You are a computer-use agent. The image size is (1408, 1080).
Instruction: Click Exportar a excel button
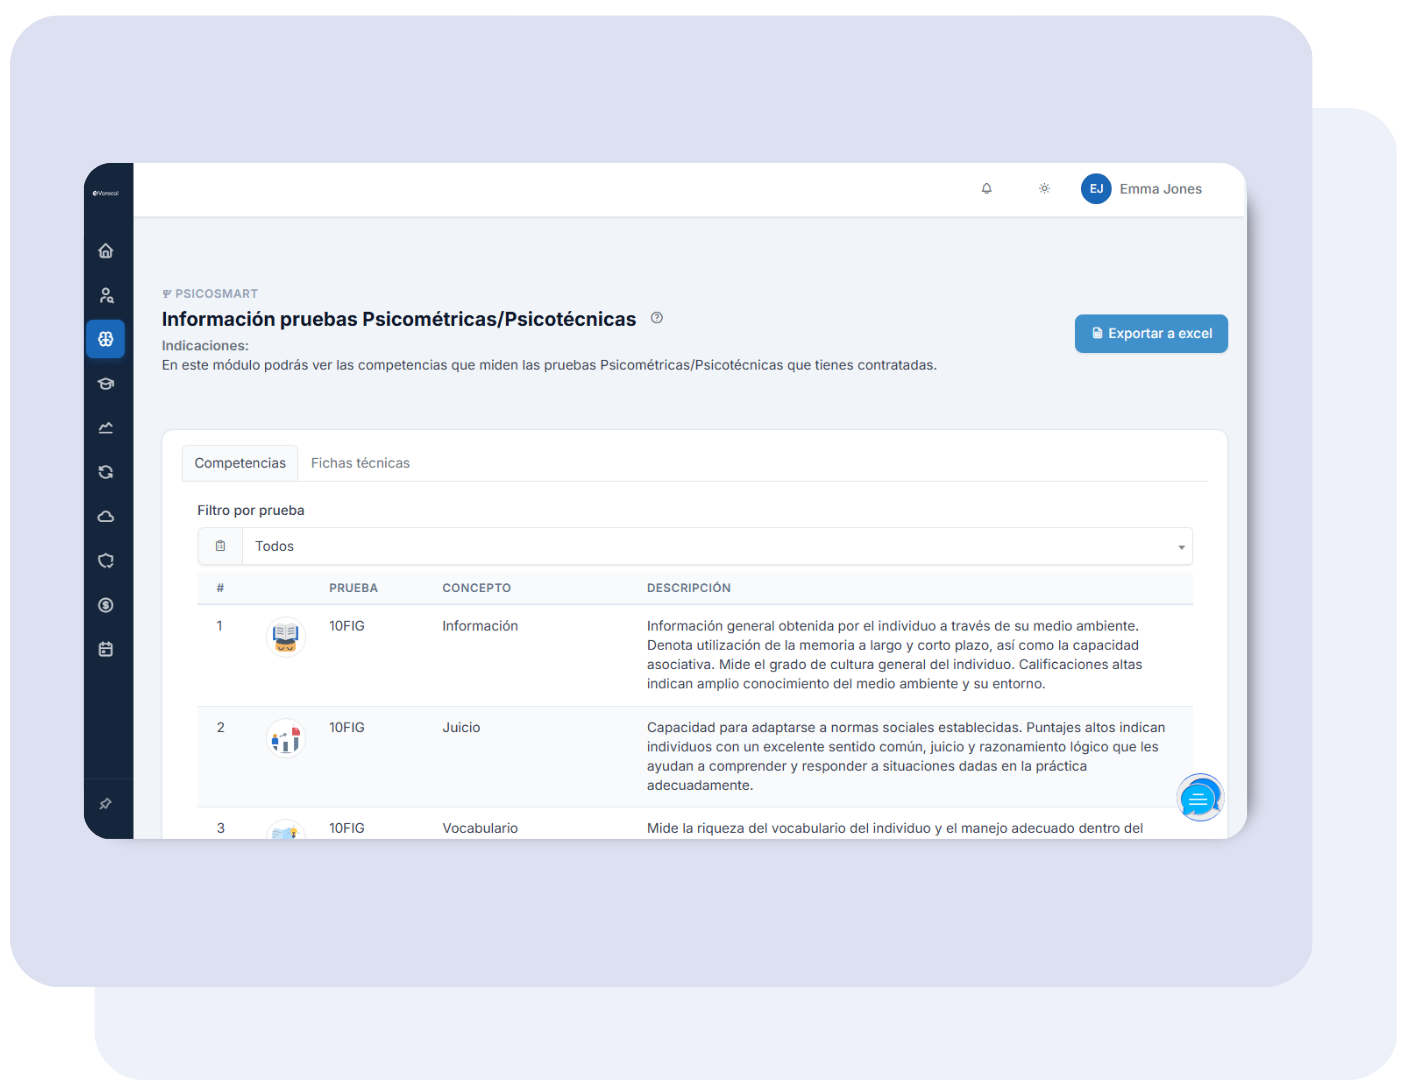tap(1151, 334)
